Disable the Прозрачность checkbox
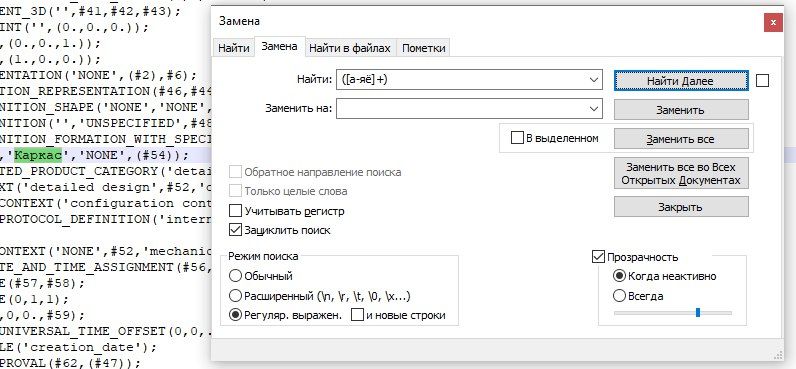Screen dimensions: 796x369 pos(599,257)
